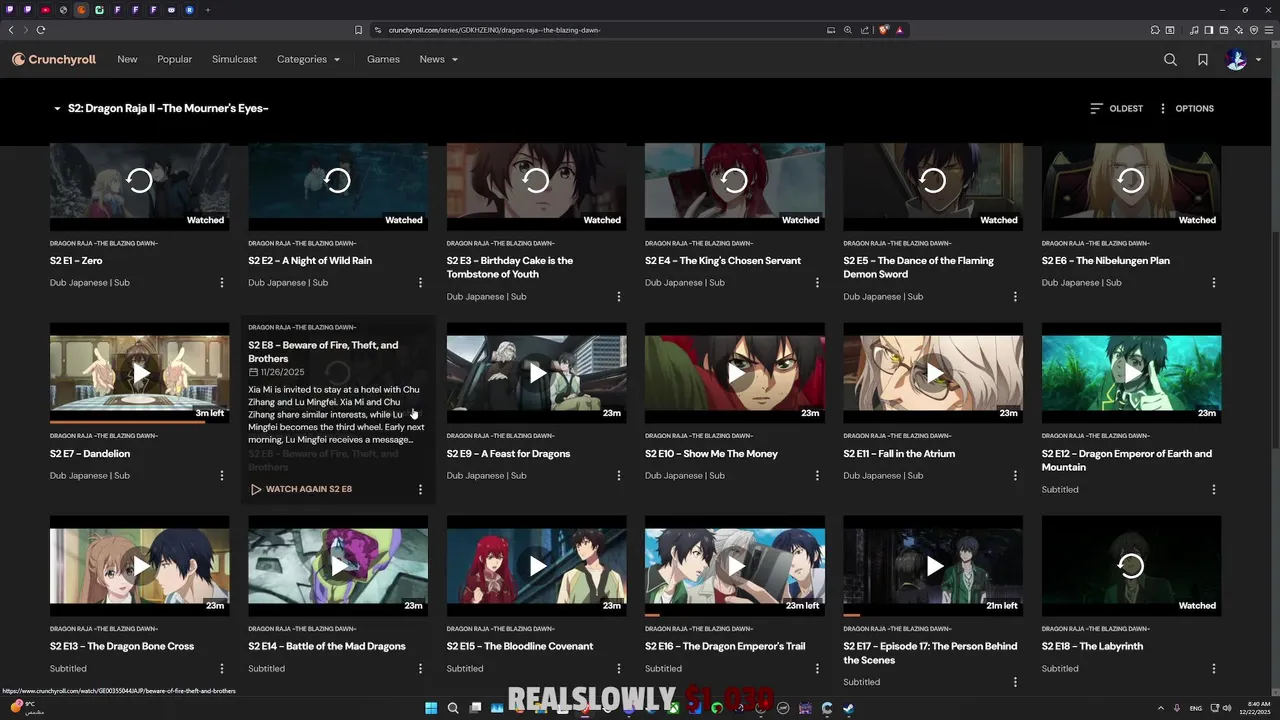The height and width of the screenshot is (720, 1280).
Task: Open three-dot menu for S2 E7 Dandelion
Action: [x=222, y=476]
